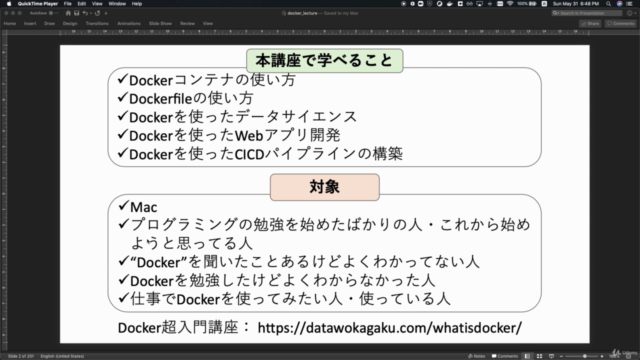Image resolution: width=640 pixels, height=360 pixels.
Task: Open the Edit menu in menu bar
Action: coord(82,4)
